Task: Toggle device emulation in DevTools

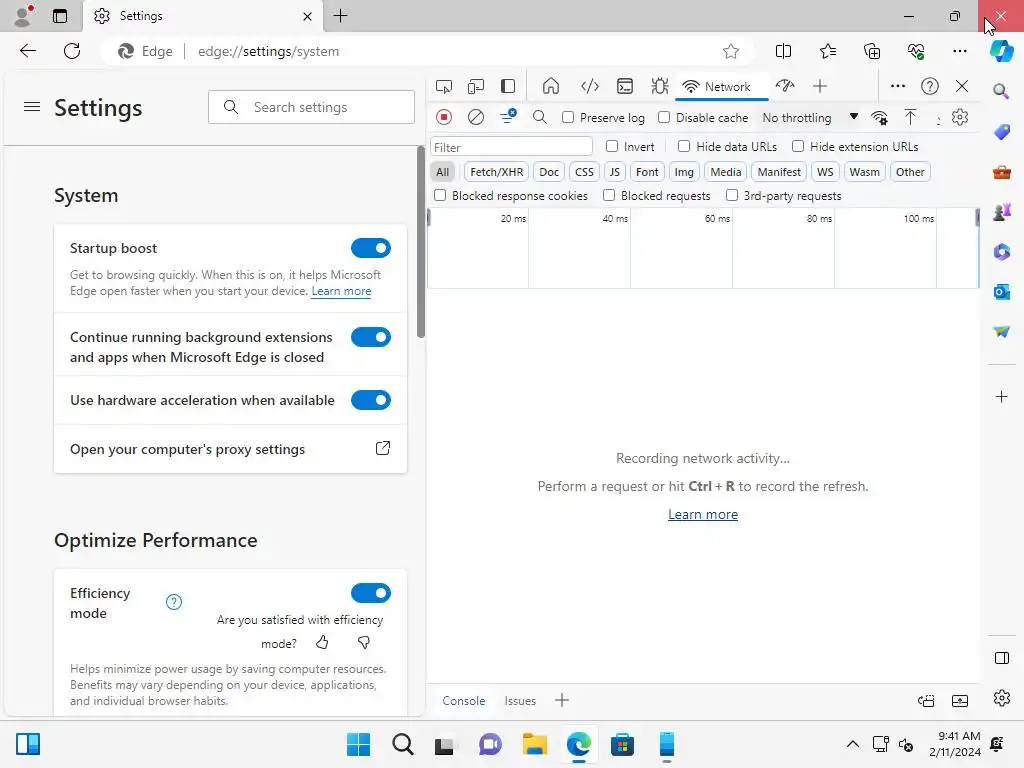Action: point(476,86)
